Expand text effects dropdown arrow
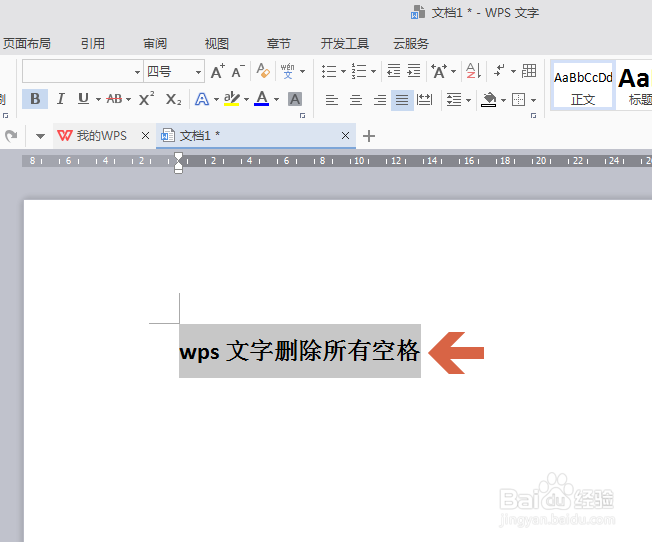 point(216,99)
